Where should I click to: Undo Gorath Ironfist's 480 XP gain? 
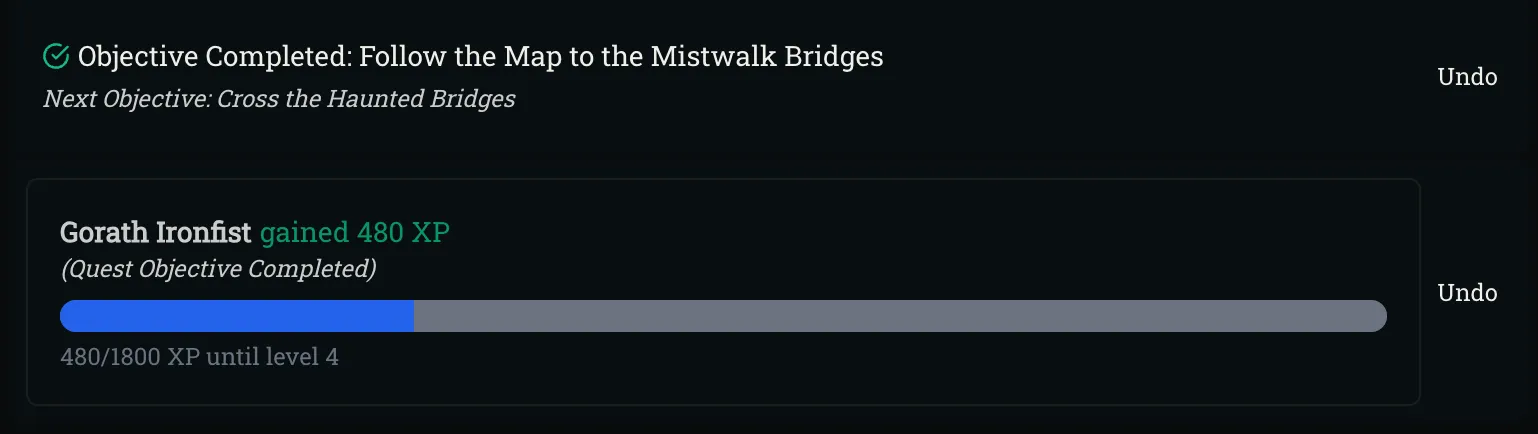(1466, 293)
